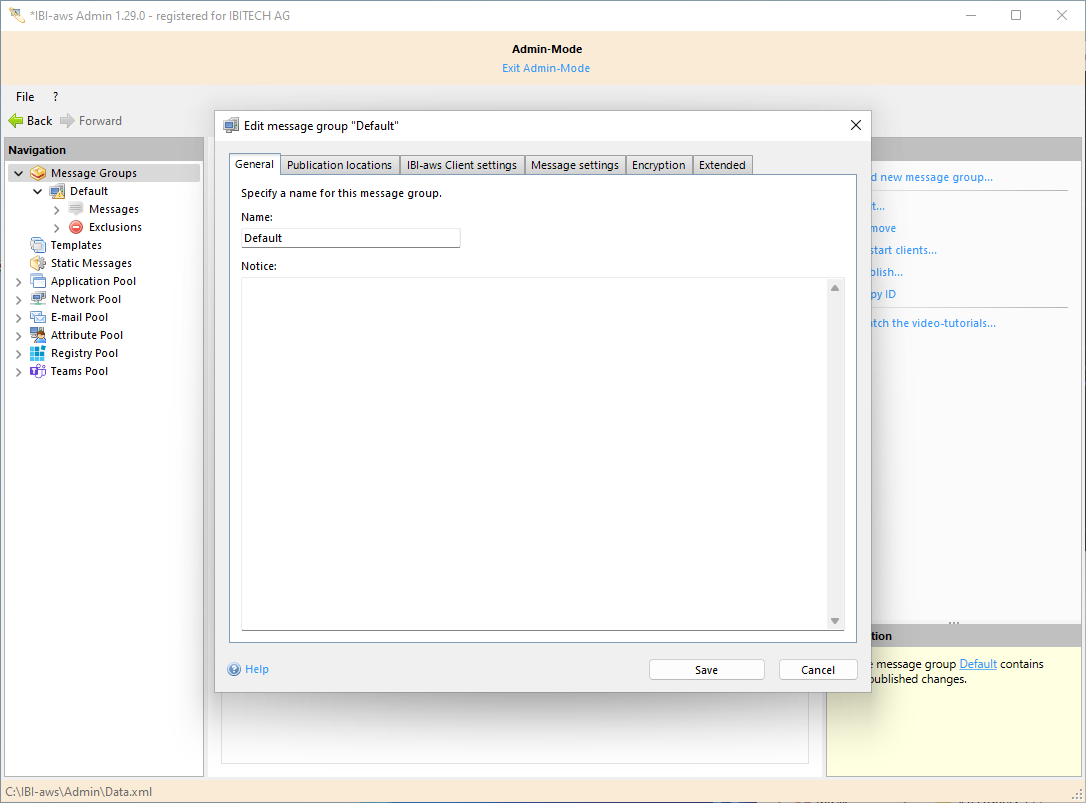This screenshot has height=803, width=1086.
Task: Open the Encryption tab
Action: 658,165
